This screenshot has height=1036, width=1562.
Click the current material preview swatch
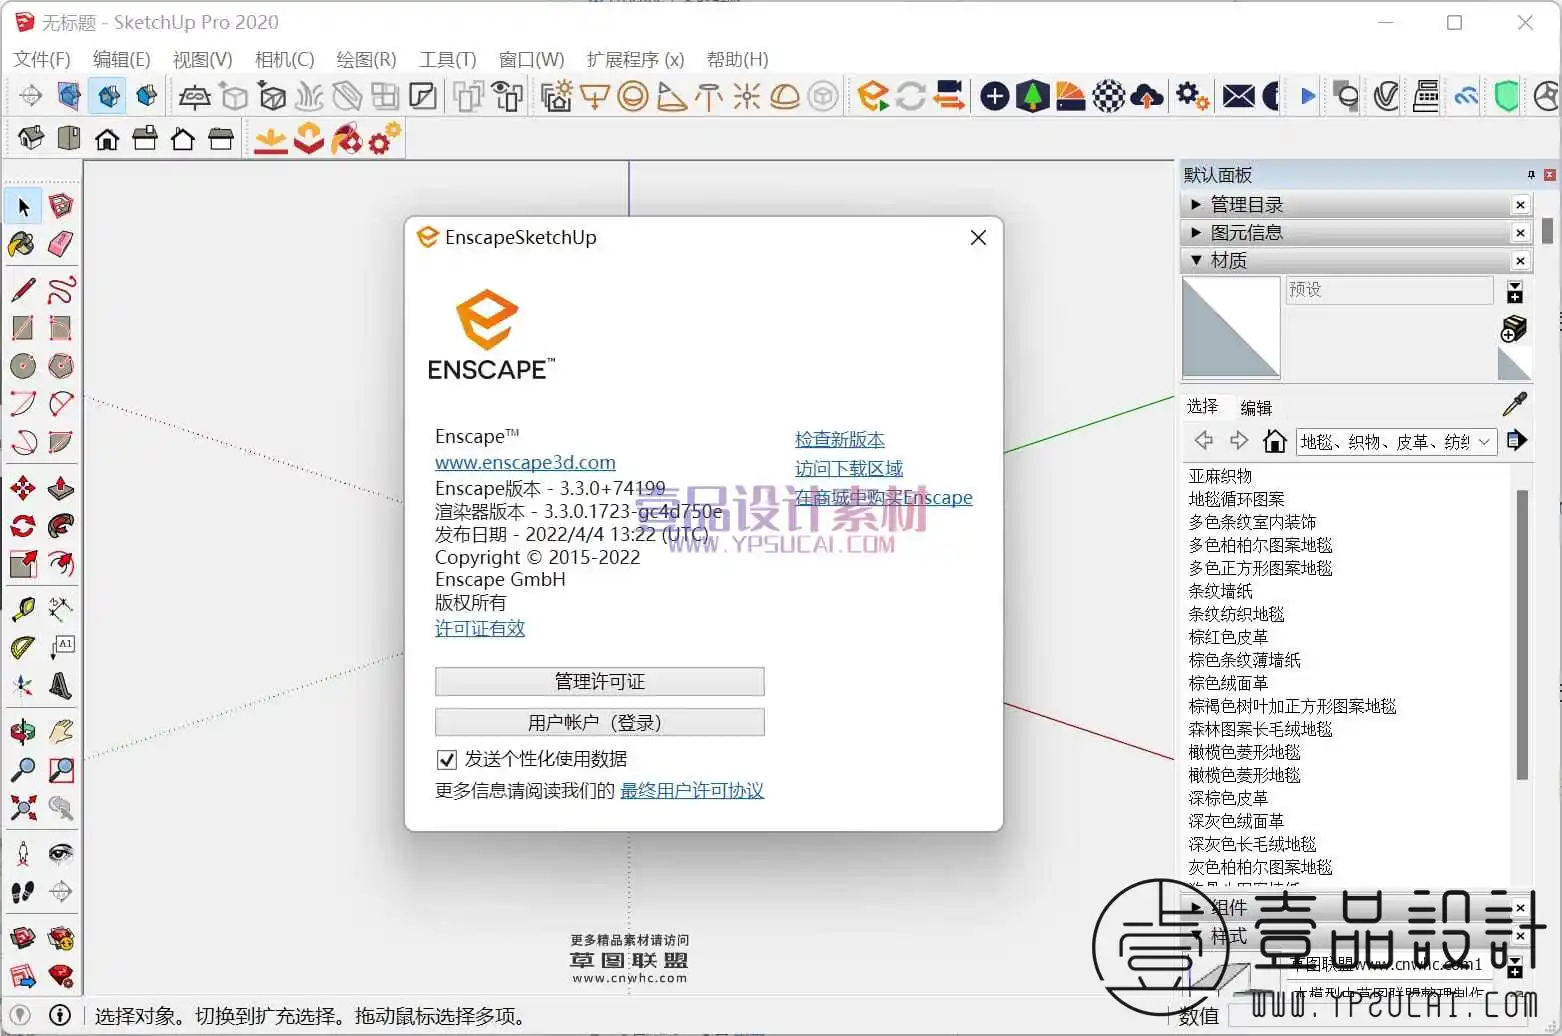1231,328
